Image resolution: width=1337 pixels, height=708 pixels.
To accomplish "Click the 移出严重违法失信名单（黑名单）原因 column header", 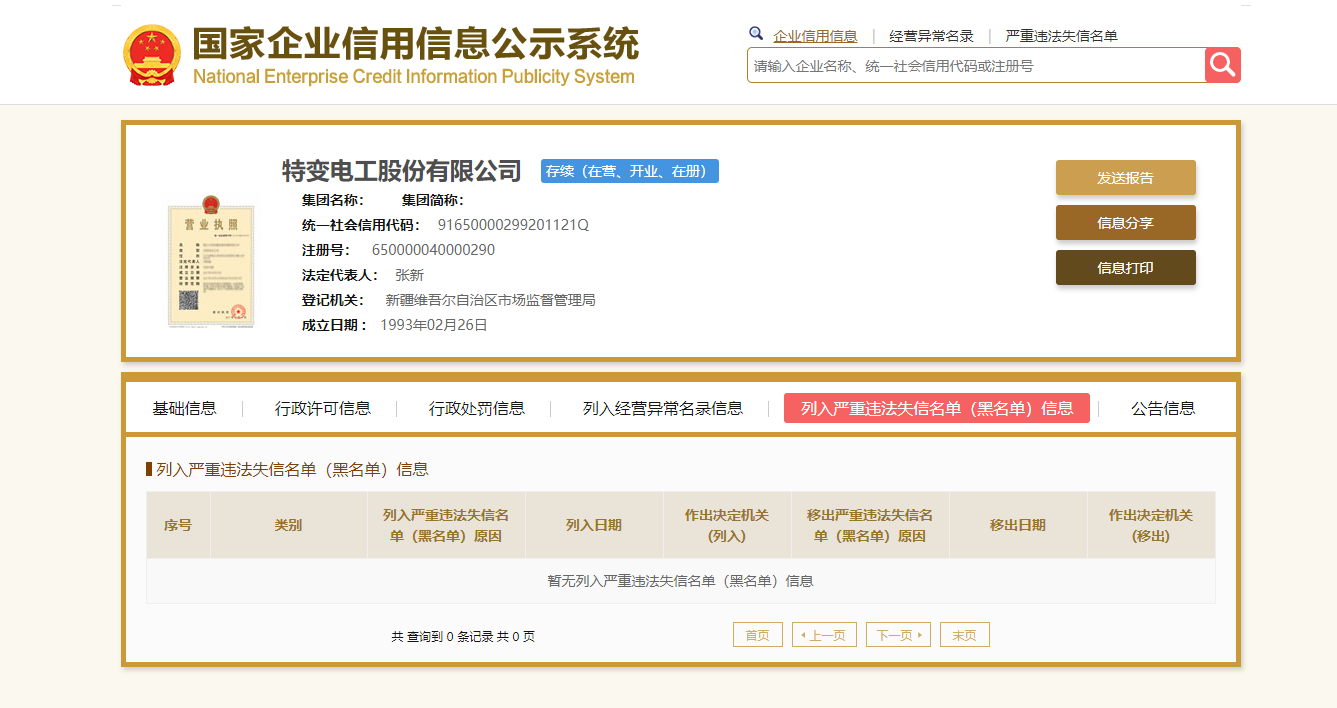I will point(870,525).
